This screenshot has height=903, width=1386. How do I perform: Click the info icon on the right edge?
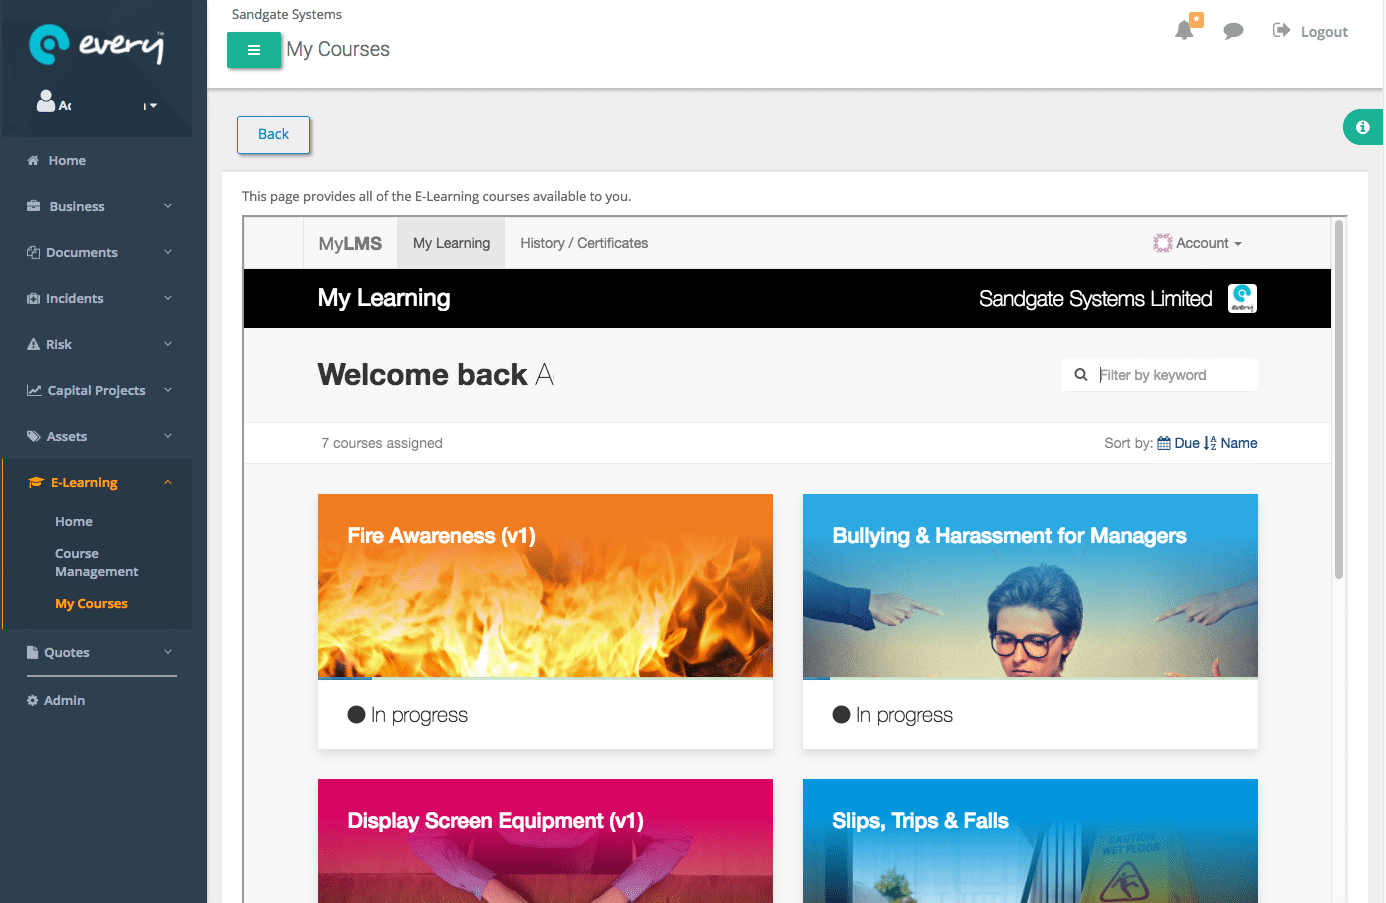click(1362, 127)
